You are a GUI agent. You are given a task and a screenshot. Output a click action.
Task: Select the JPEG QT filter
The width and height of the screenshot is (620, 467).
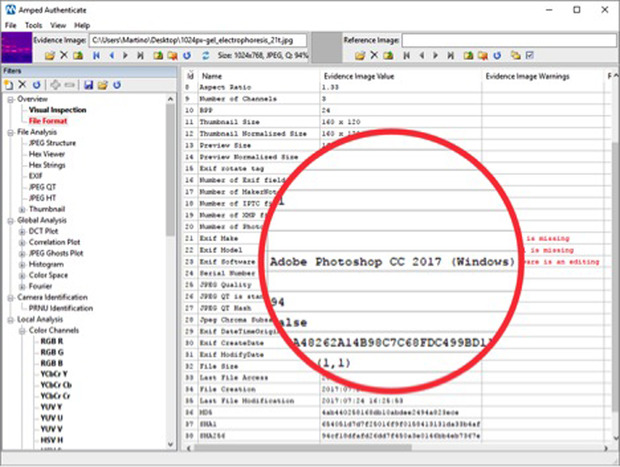tap(42, 187)
